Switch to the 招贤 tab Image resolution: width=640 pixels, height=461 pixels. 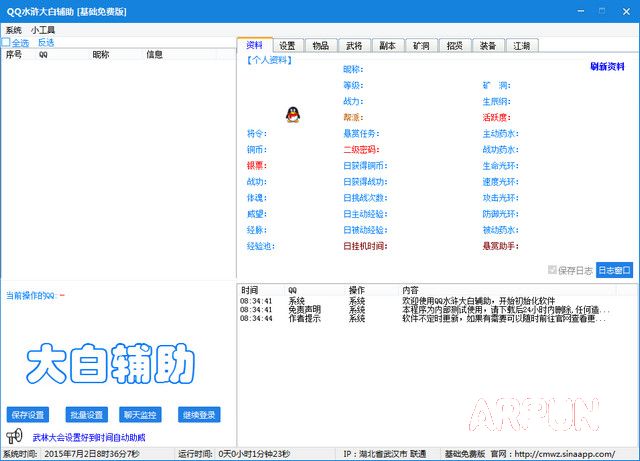(x=455, y=46)
